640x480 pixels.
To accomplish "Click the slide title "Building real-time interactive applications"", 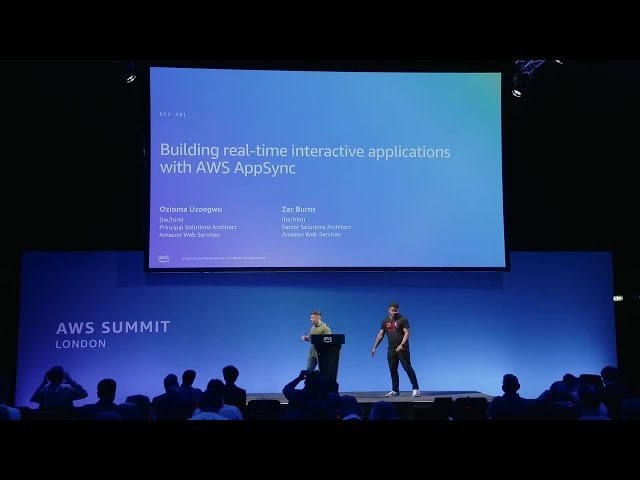I will [305, 151].
